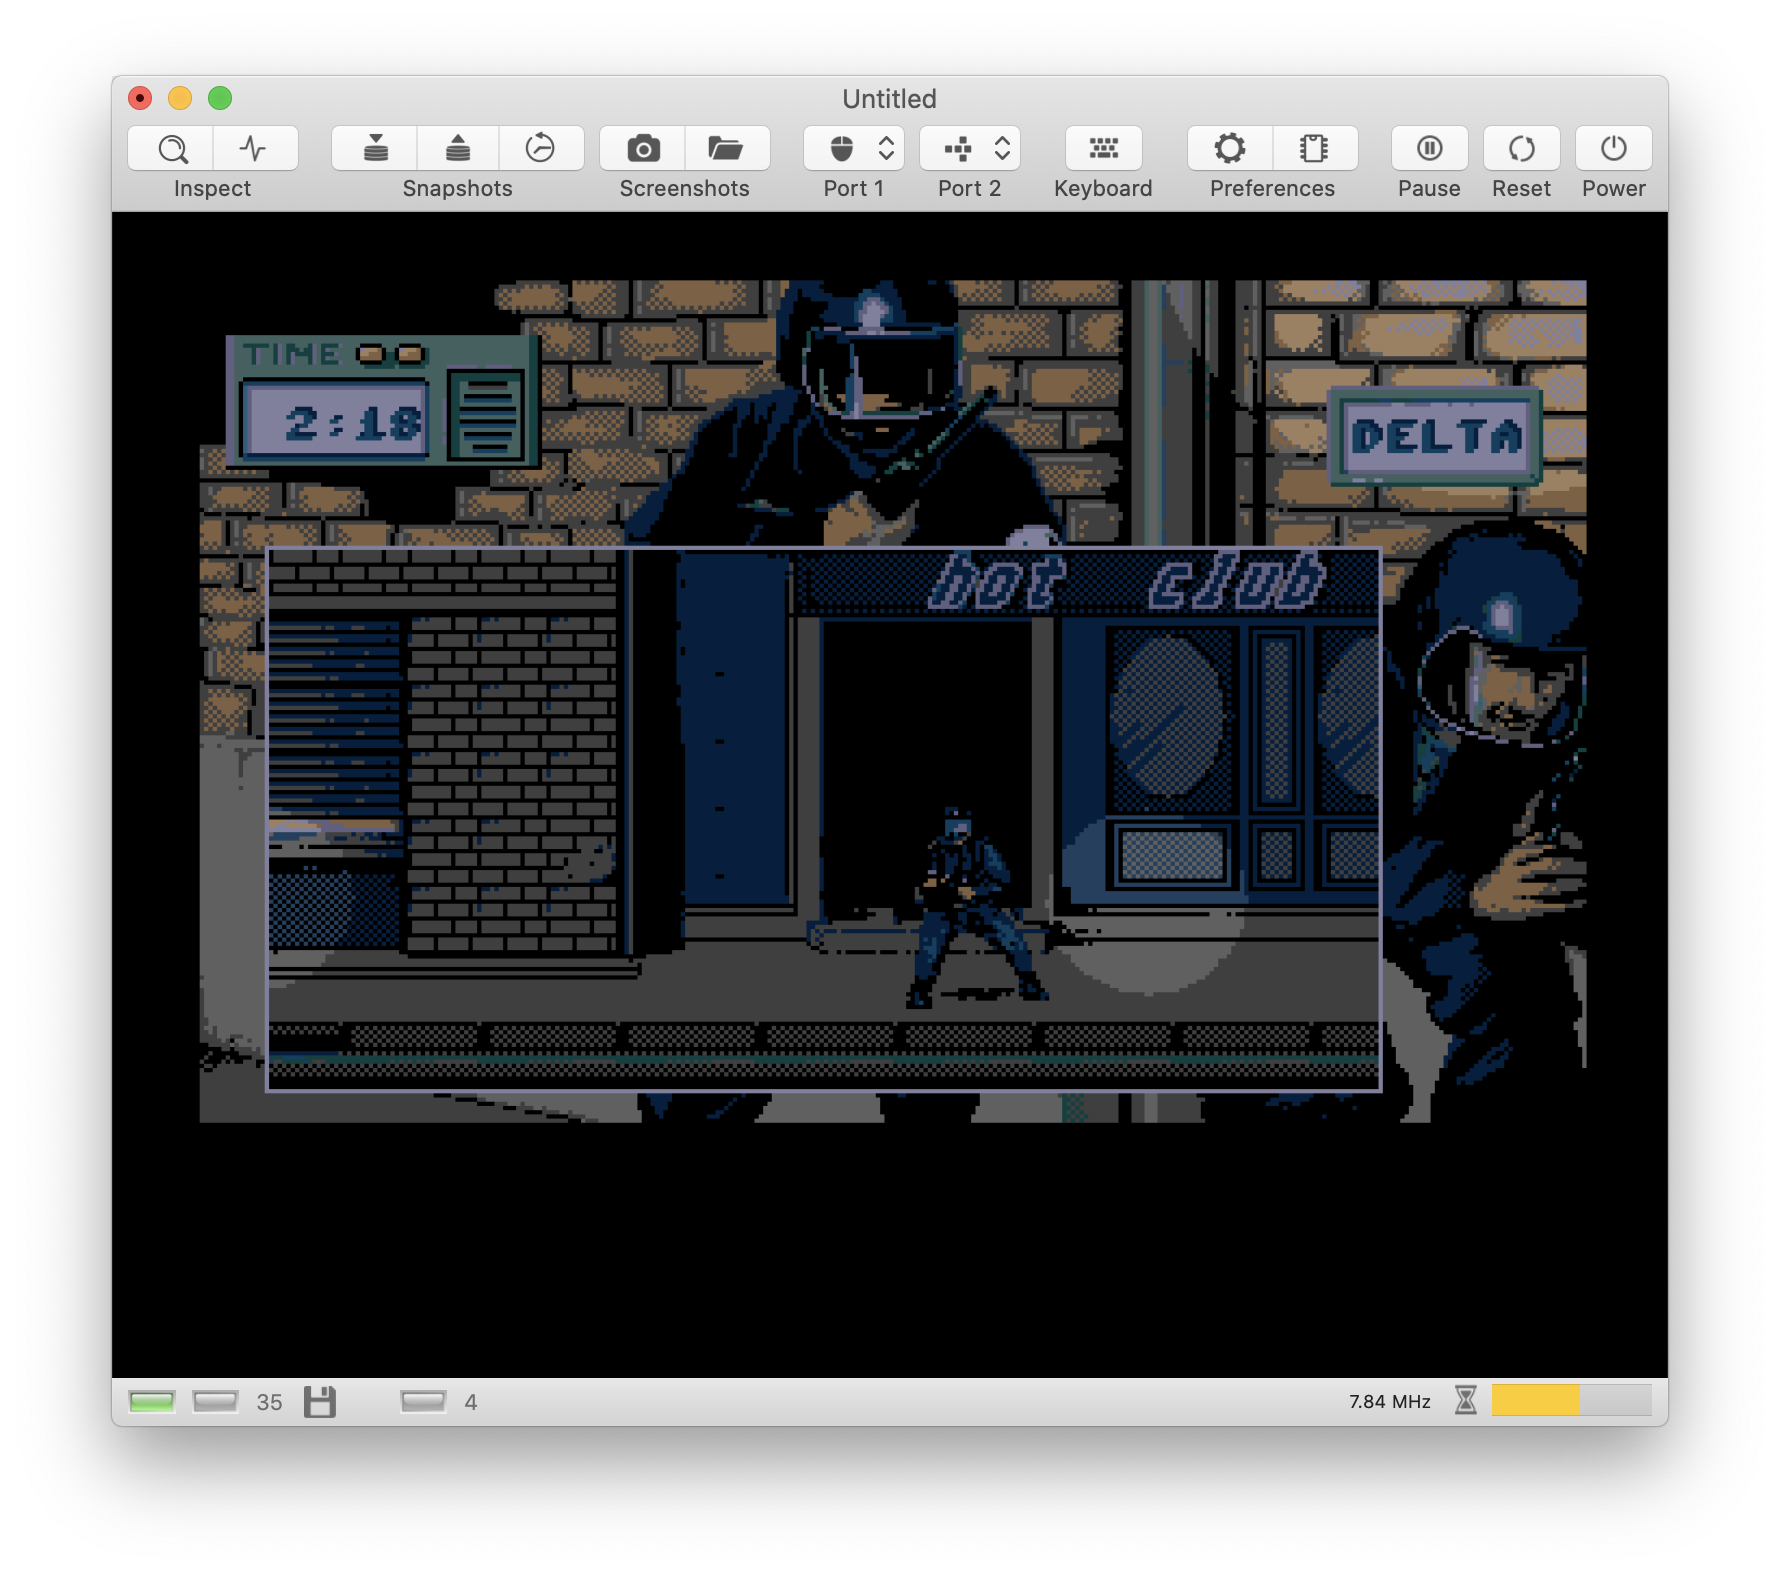Zoom the window with the green button
Image resolution: width=1780 pixels, height=1574 pixels.
tap(220, 98)
